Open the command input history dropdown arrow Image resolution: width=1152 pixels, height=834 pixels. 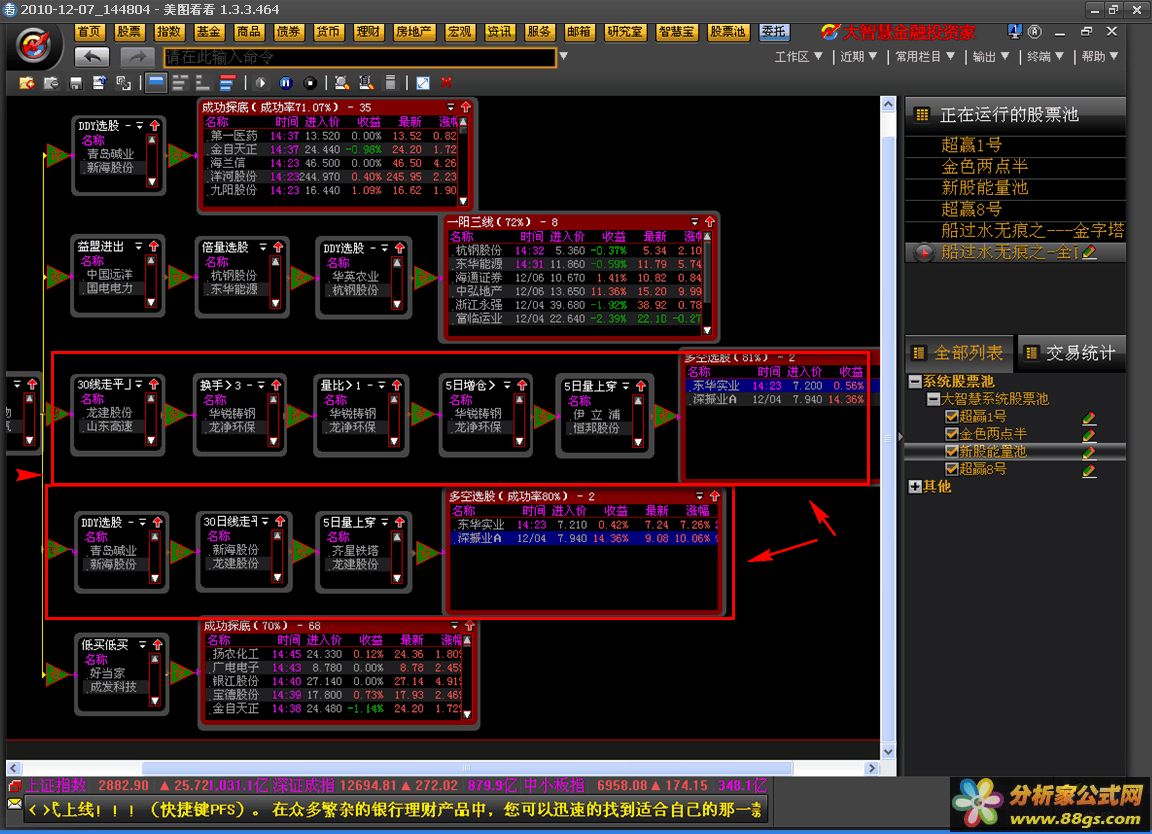[x=564, y=56]
